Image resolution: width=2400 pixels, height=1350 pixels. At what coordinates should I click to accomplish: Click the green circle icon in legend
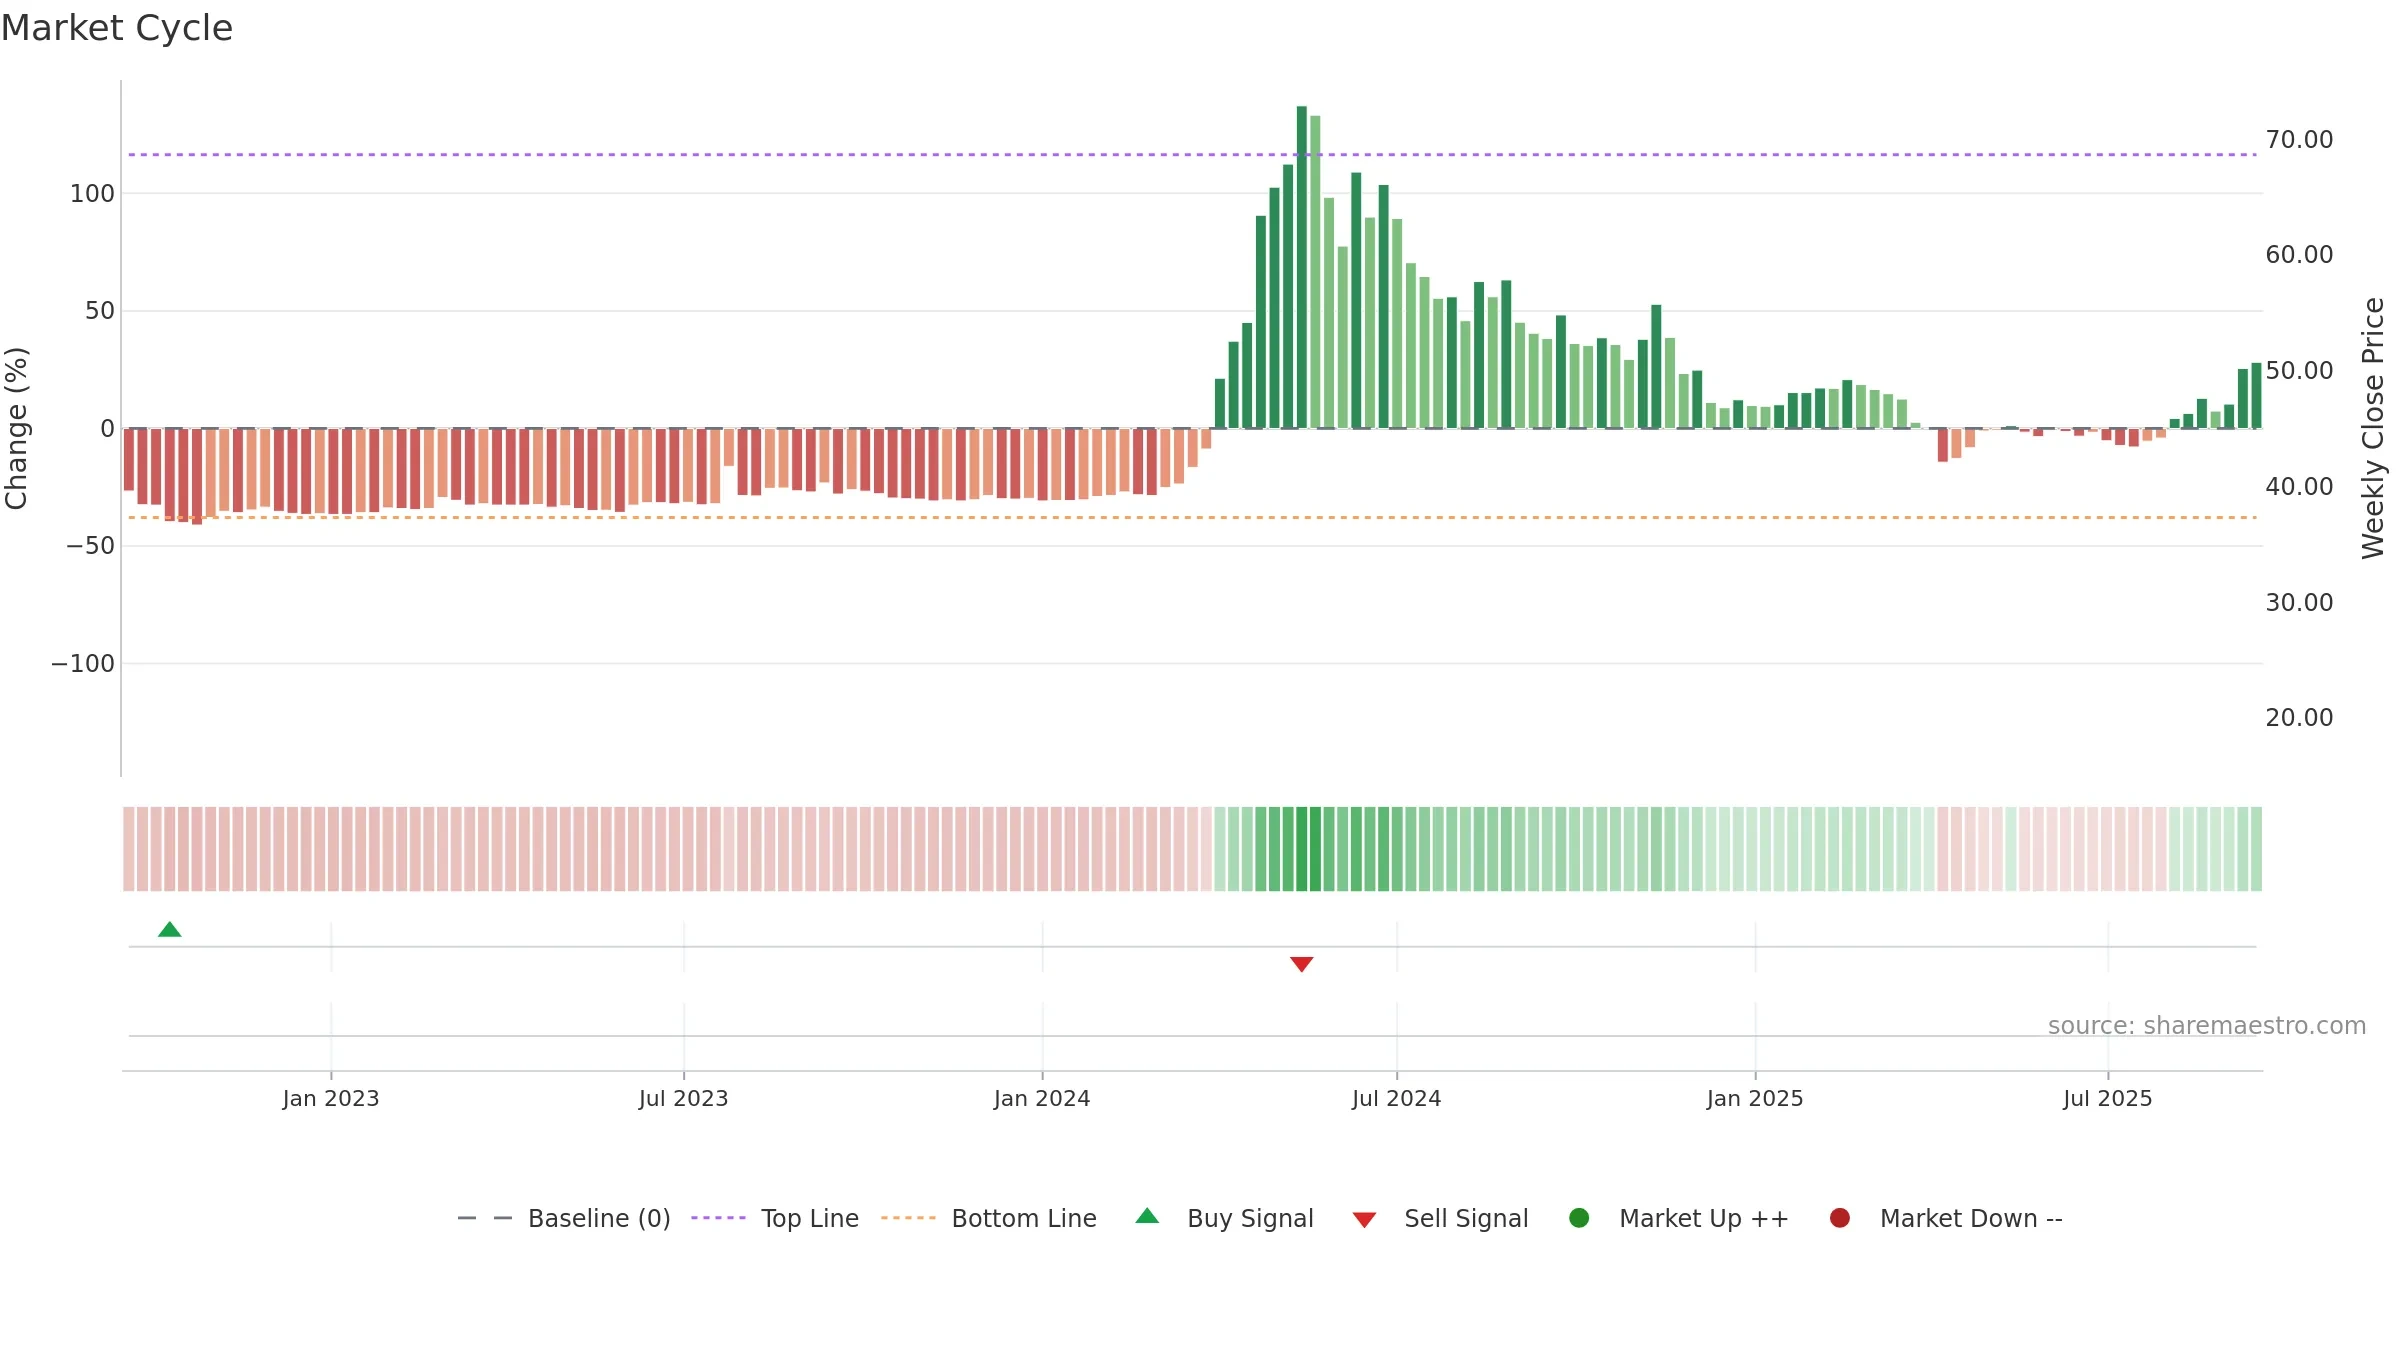pyautogui.click(x=1579, y=1217)
